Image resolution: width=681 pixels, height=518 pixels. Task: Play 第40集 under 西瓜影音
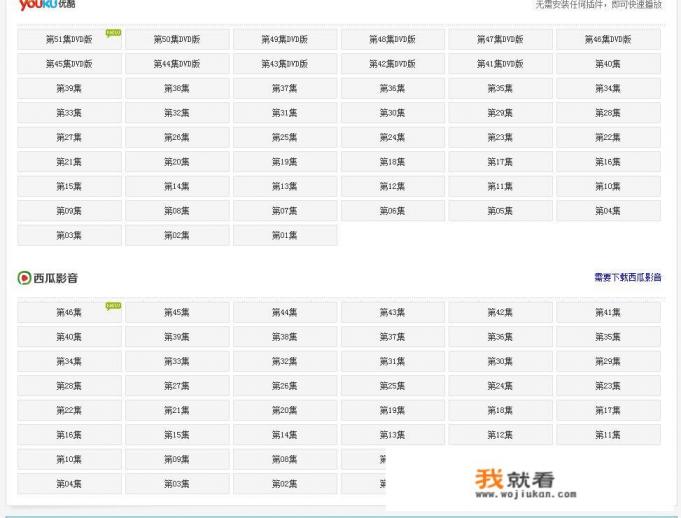(x=69, y=337)
